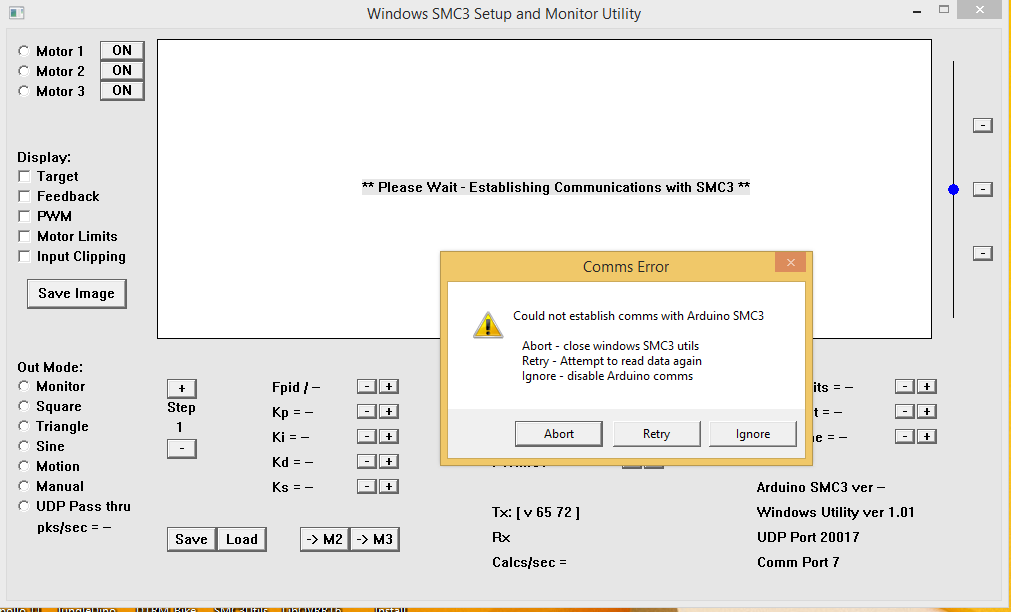Click the yellow warning icon in dialog
The width and height of the screenshot is (1011, 612).
pyautogui.click(x=488, y=325)
